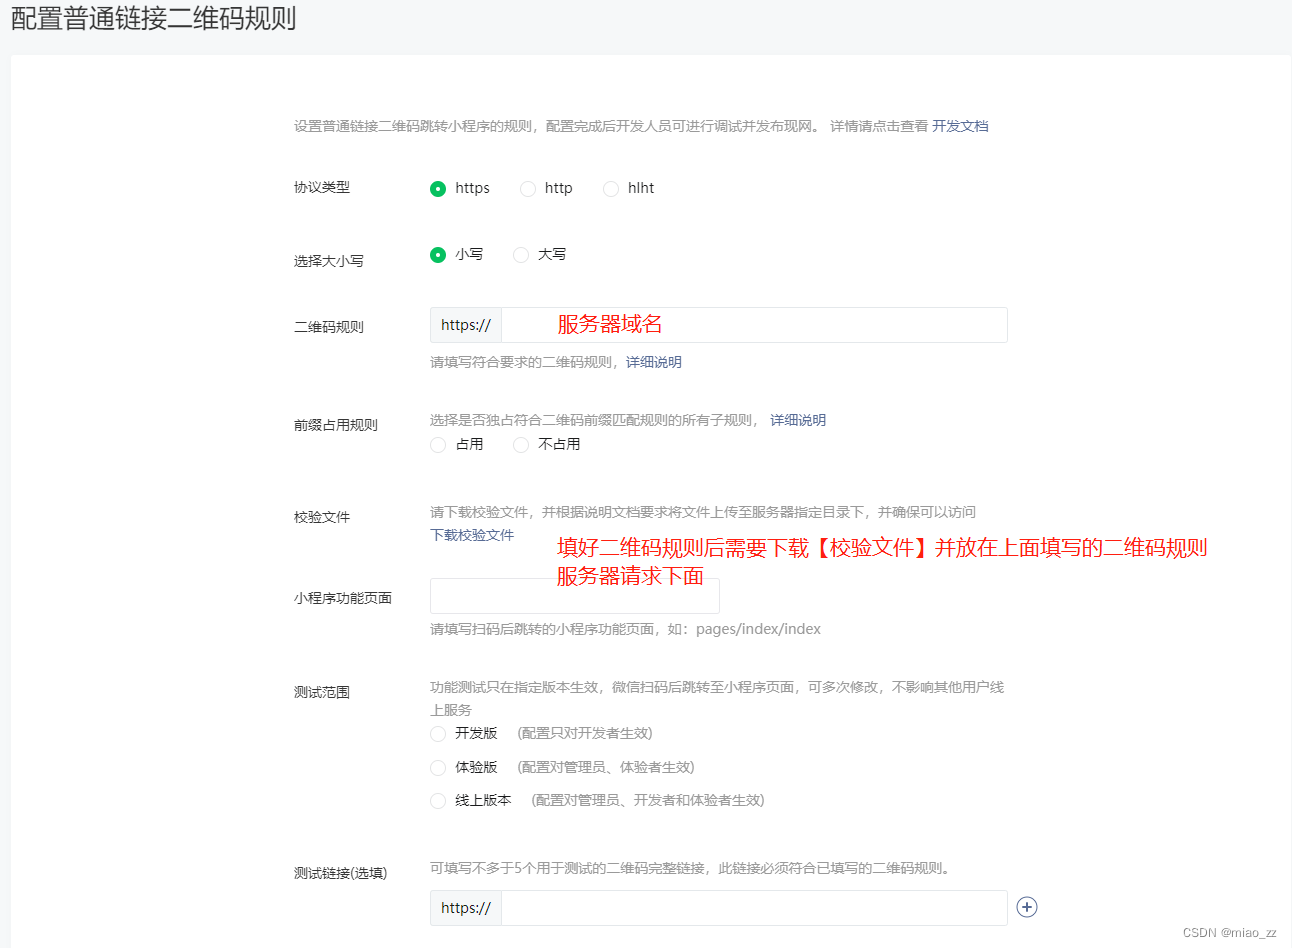Click the 前缀占用规则 label
Screen dimensions: 1292x948
(336, 425)
